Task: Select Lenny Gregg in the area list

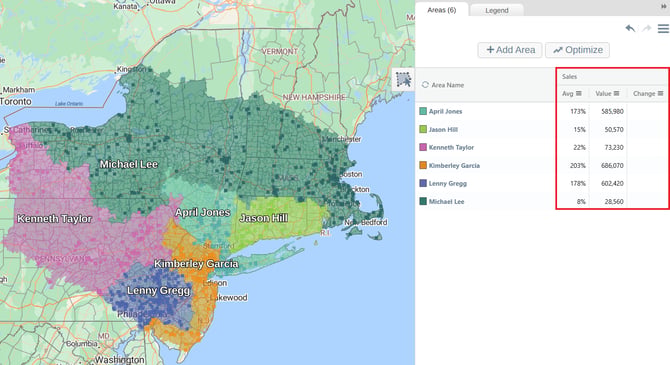Action: [447, 183]
